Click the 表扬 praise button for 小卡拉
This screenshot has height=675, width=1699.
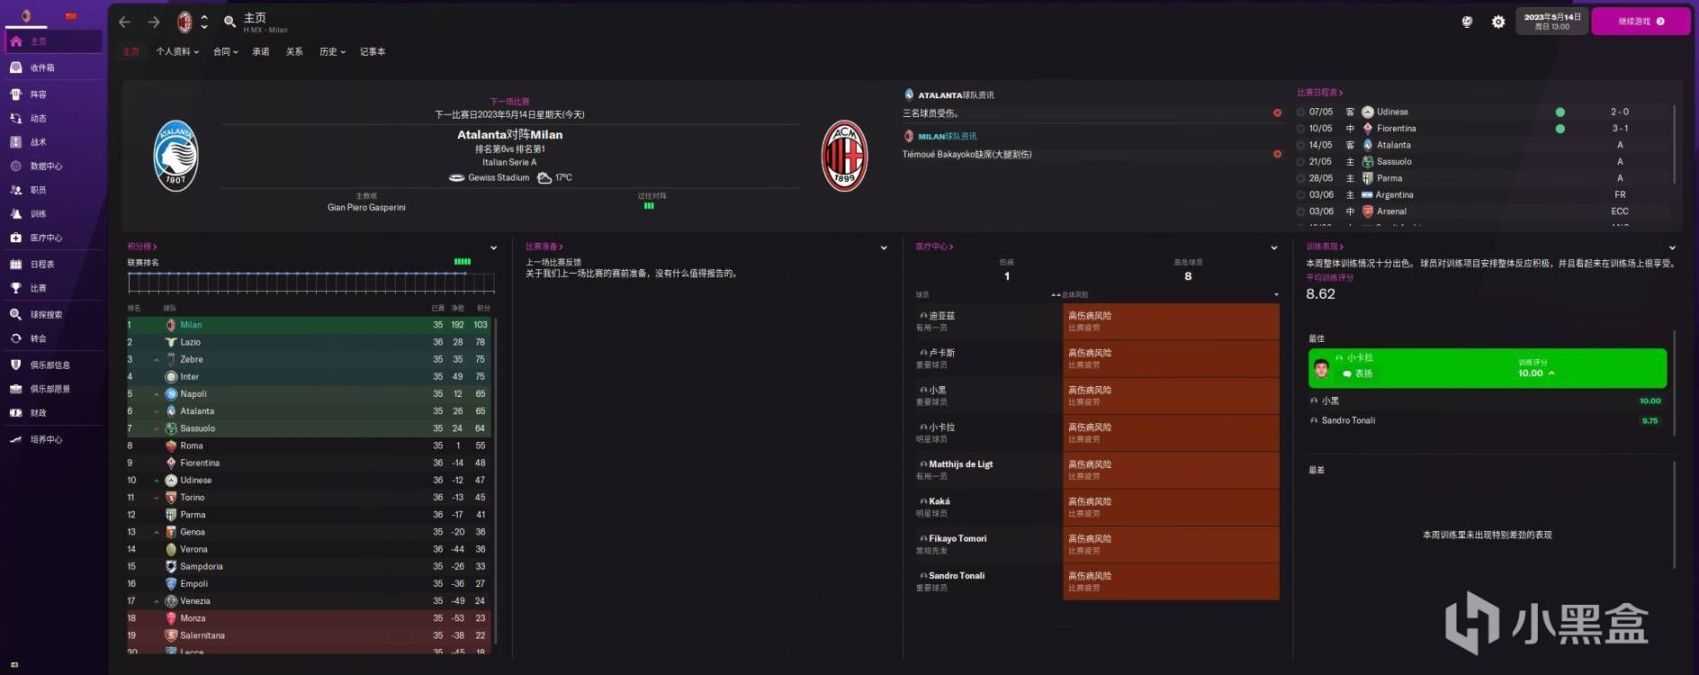(x=1358, y=373)
